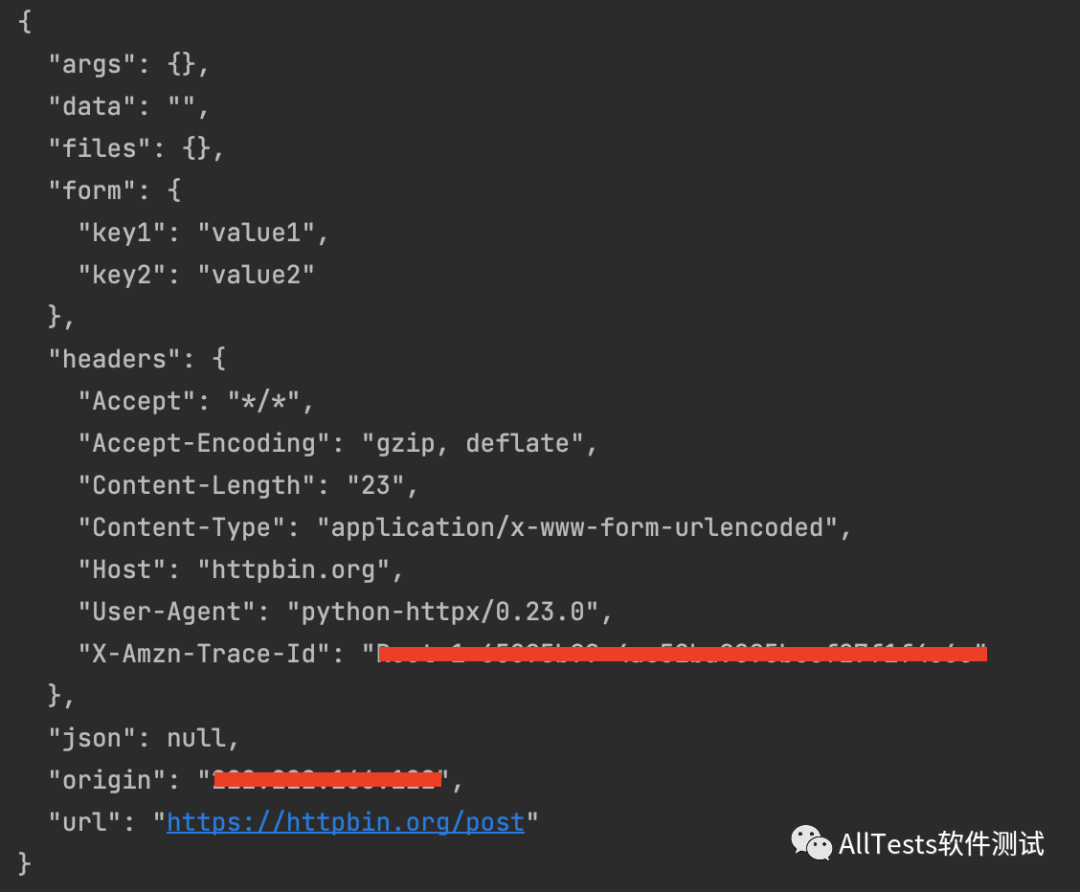1080x892 pixels.
Task: Click the WeChat logo icon in watermark
Action: click(x=811, y=842)
